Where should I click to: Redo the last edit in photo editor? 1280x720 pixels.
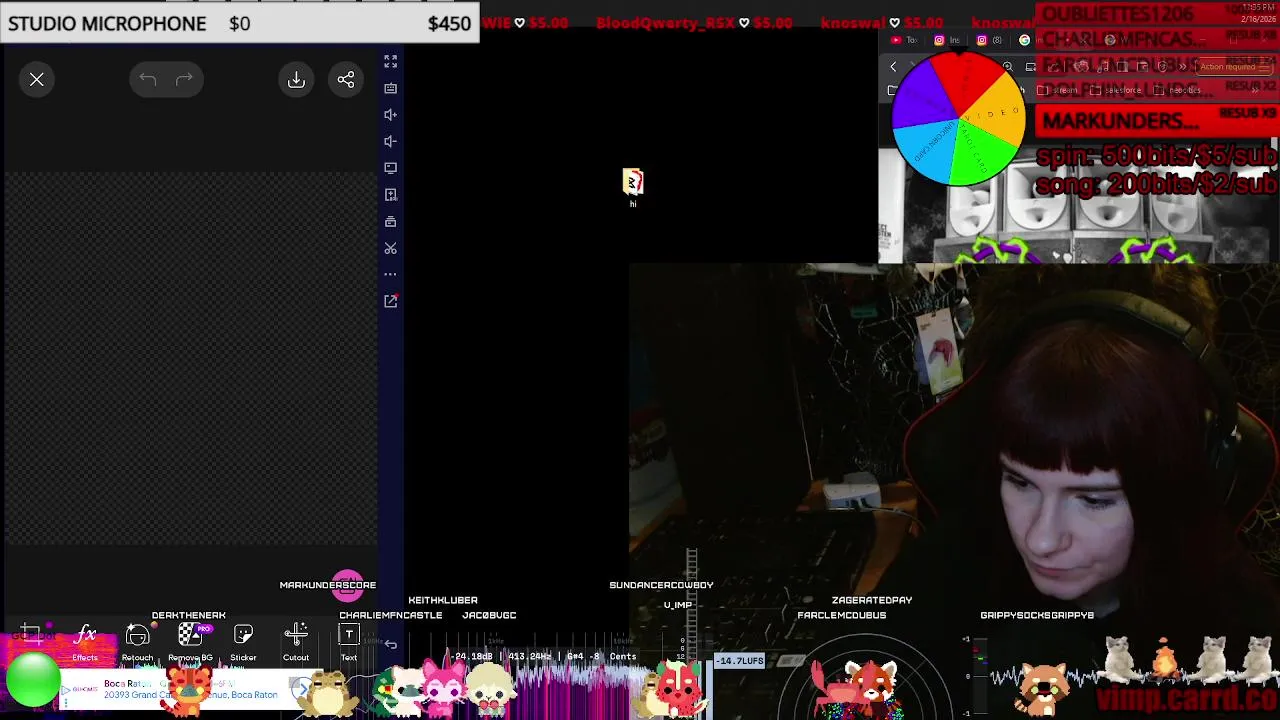click(x=184, y=80)
